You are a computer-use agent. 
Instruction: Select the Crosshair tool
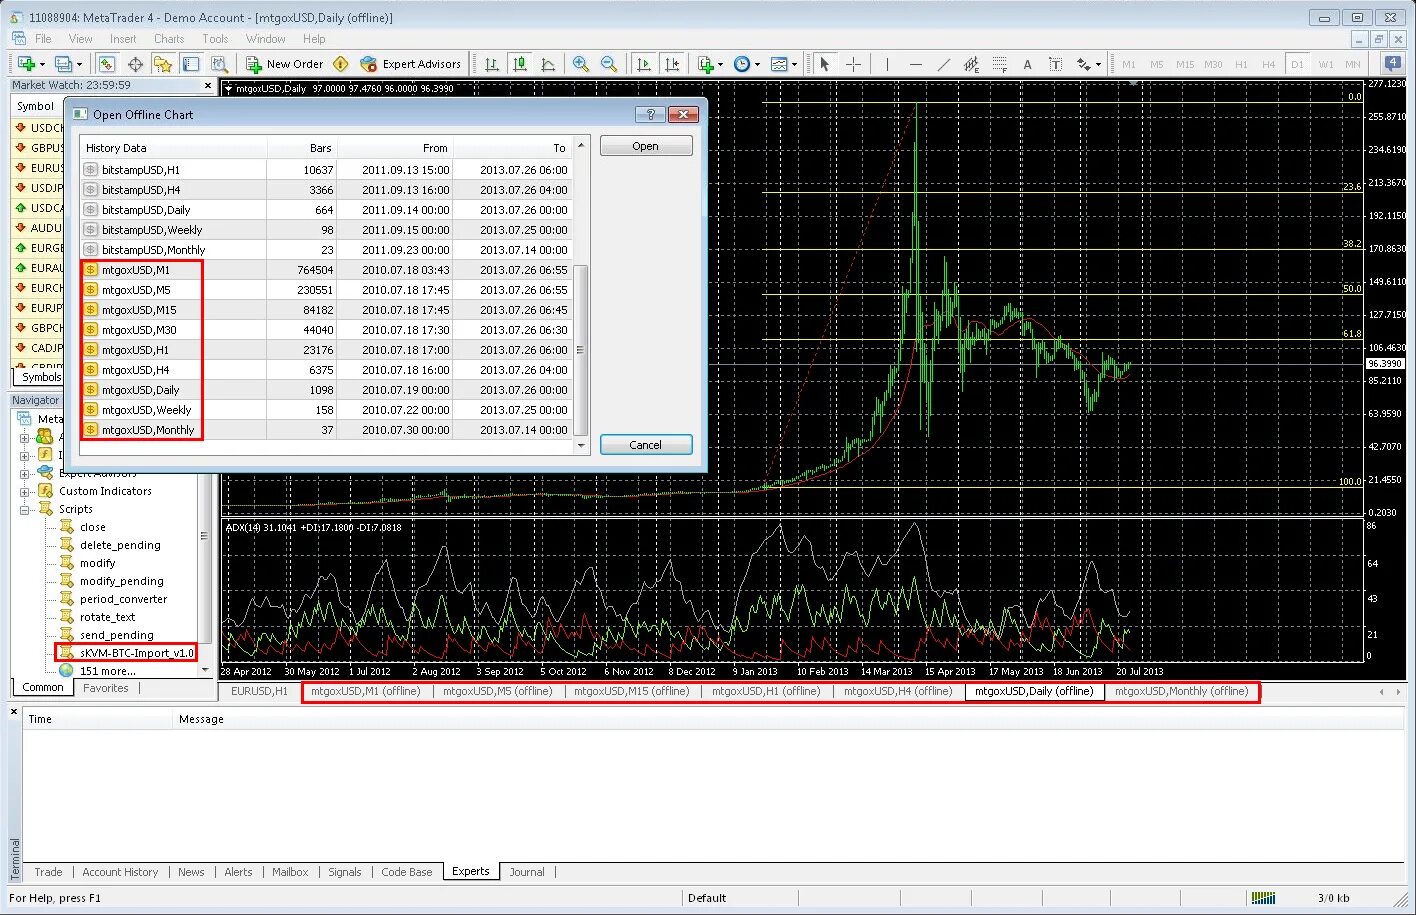click(x=853, y=64)
